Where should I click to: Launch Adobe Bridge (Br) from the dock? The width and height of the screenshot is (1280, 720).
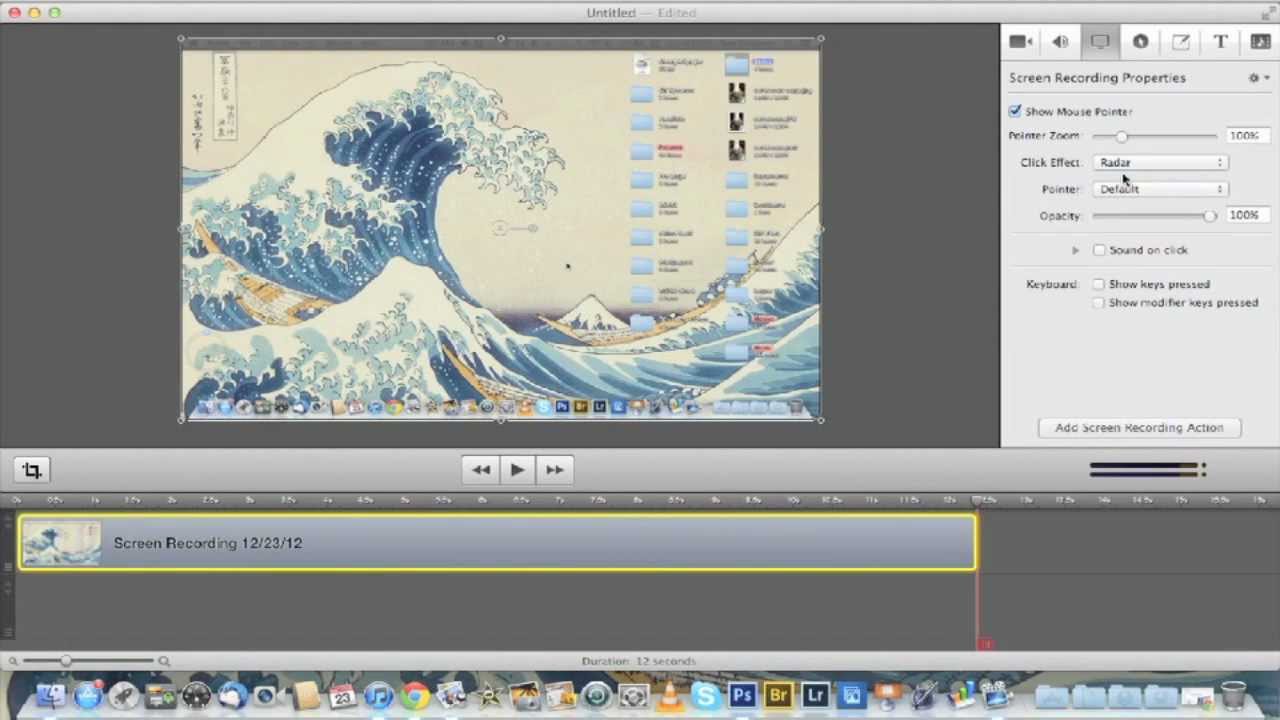778,695
